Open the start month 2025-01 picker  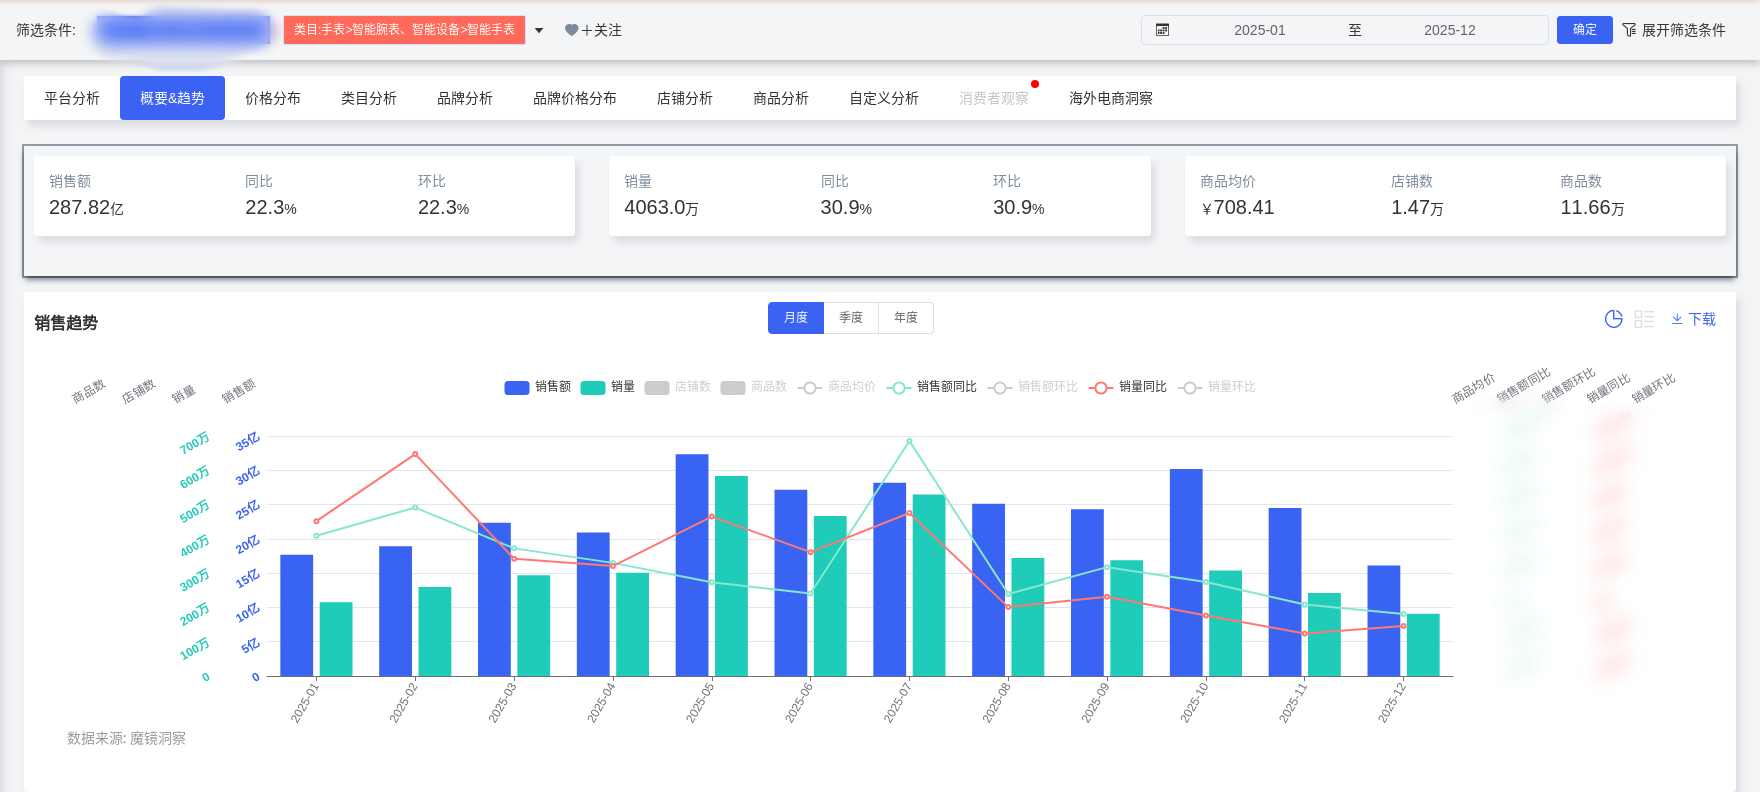point(1259,30)
